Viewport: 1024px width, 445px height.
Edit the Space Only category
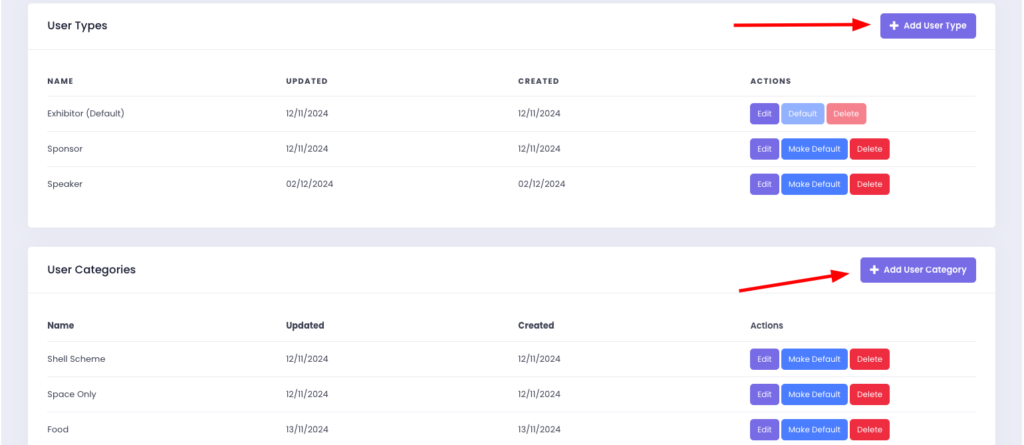point(764,394)
